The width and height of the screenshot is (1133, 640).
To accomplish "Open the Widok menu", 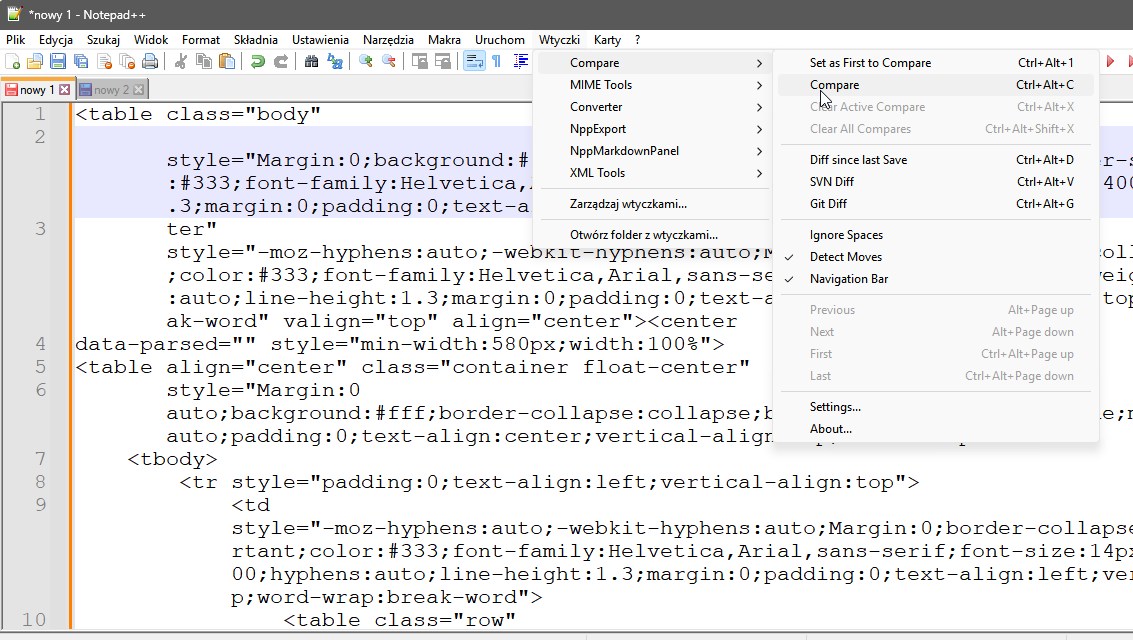I will point(151,40).
